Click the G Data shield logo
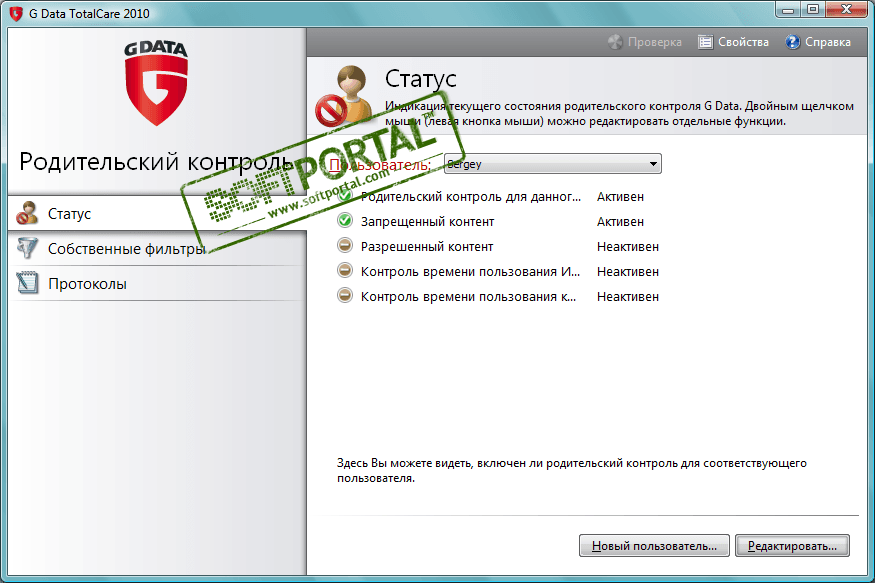The height and width of the screenshot is (583, 875). pos(156,83)
